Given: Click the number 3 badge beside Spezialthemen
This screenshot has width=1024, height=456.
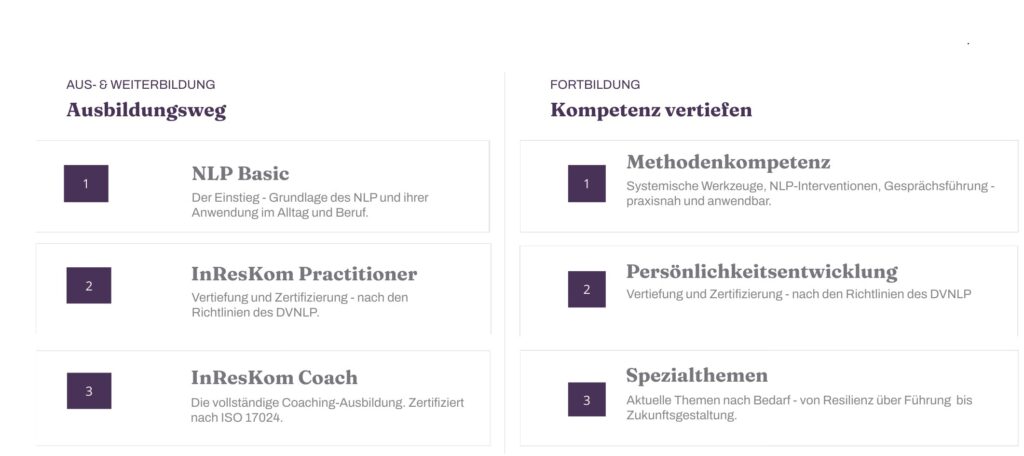Looking at the screenshot, I should [x=586, y=399].
